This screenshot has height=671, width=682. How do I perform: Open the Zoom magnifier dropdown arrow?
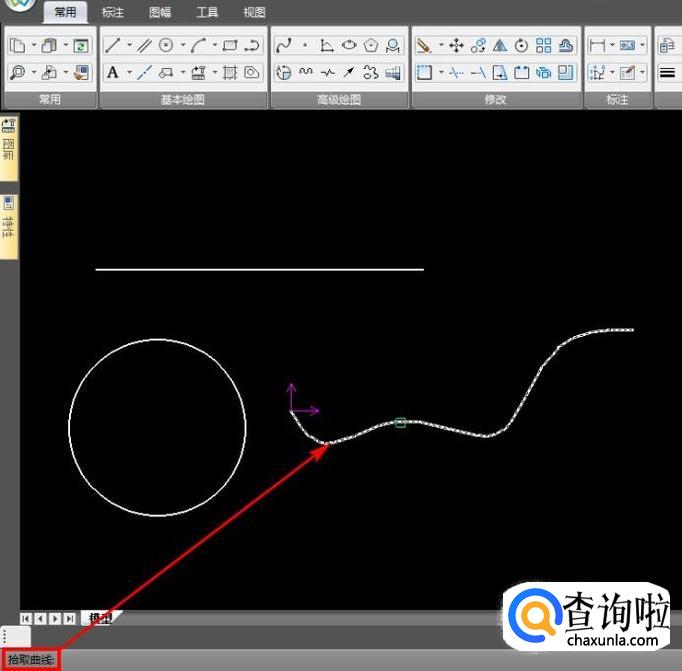click(33, 72)
